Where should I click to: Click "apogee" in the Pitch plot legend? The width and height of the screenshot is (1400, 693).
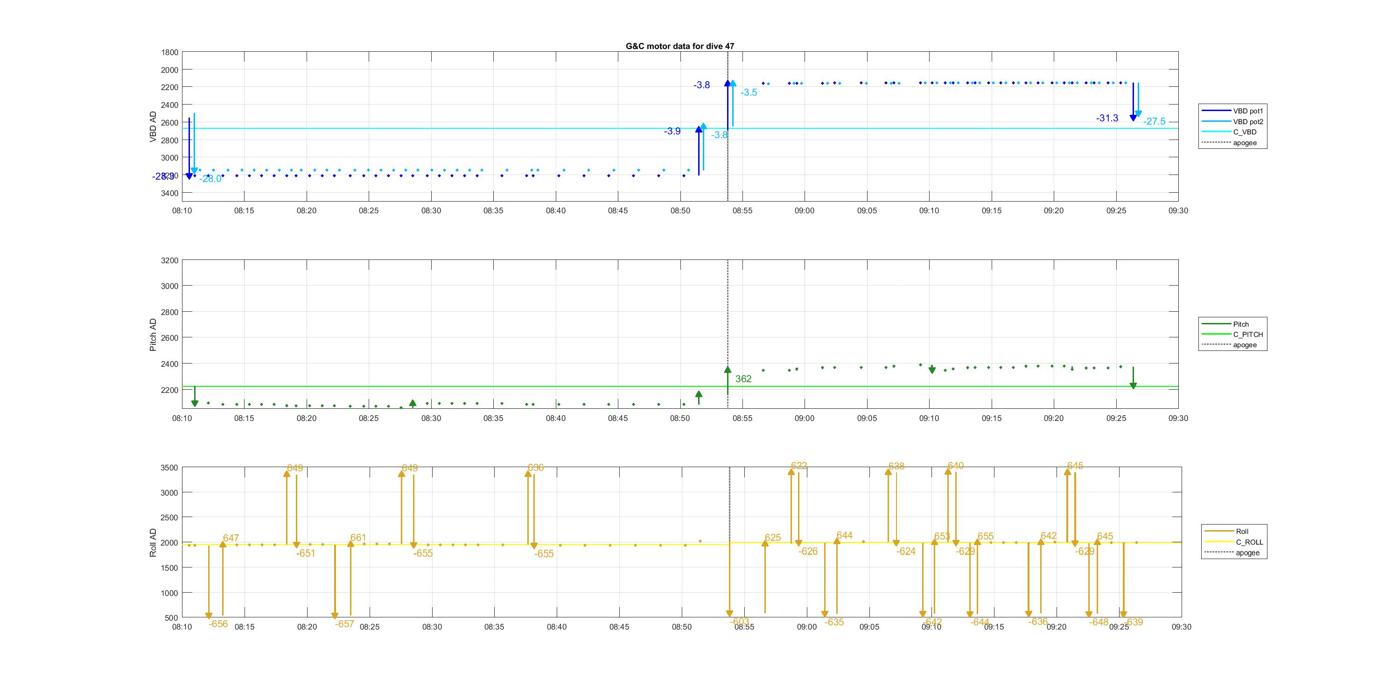point(1245,345)
